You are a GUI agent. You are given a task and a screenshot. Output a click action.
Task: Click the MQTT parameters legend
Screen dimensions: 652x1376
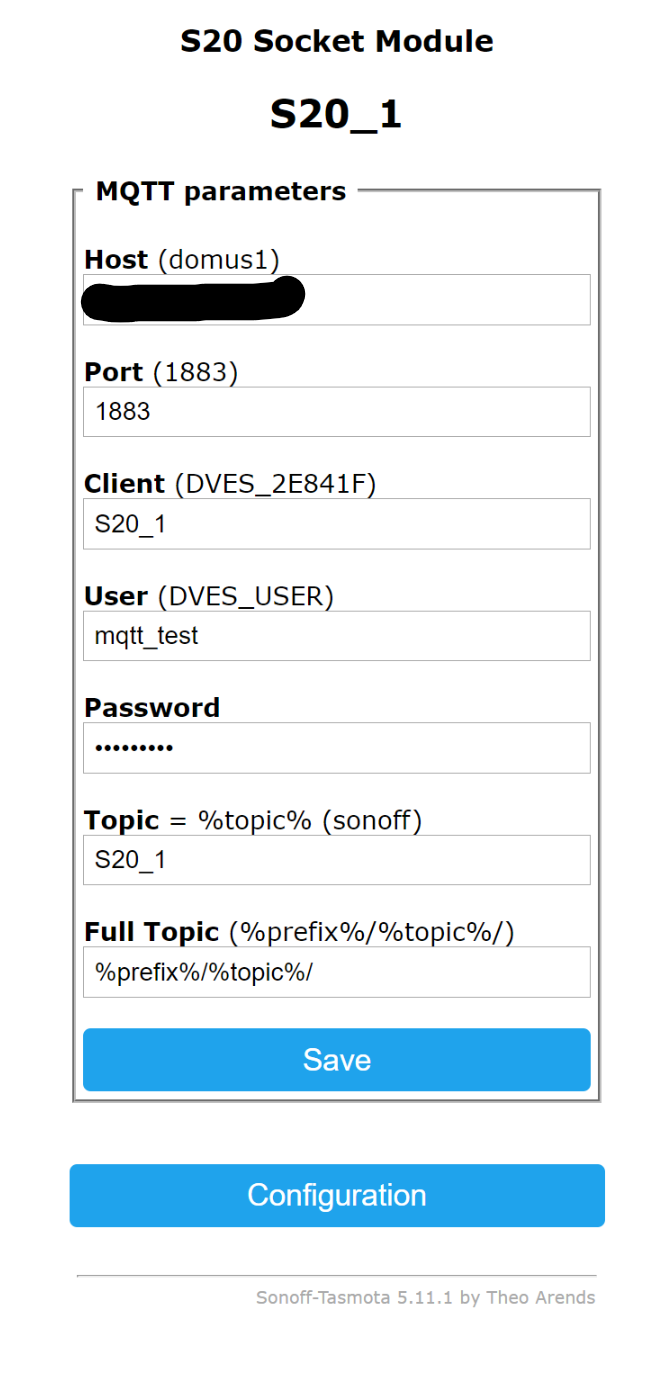click(221, 191)
